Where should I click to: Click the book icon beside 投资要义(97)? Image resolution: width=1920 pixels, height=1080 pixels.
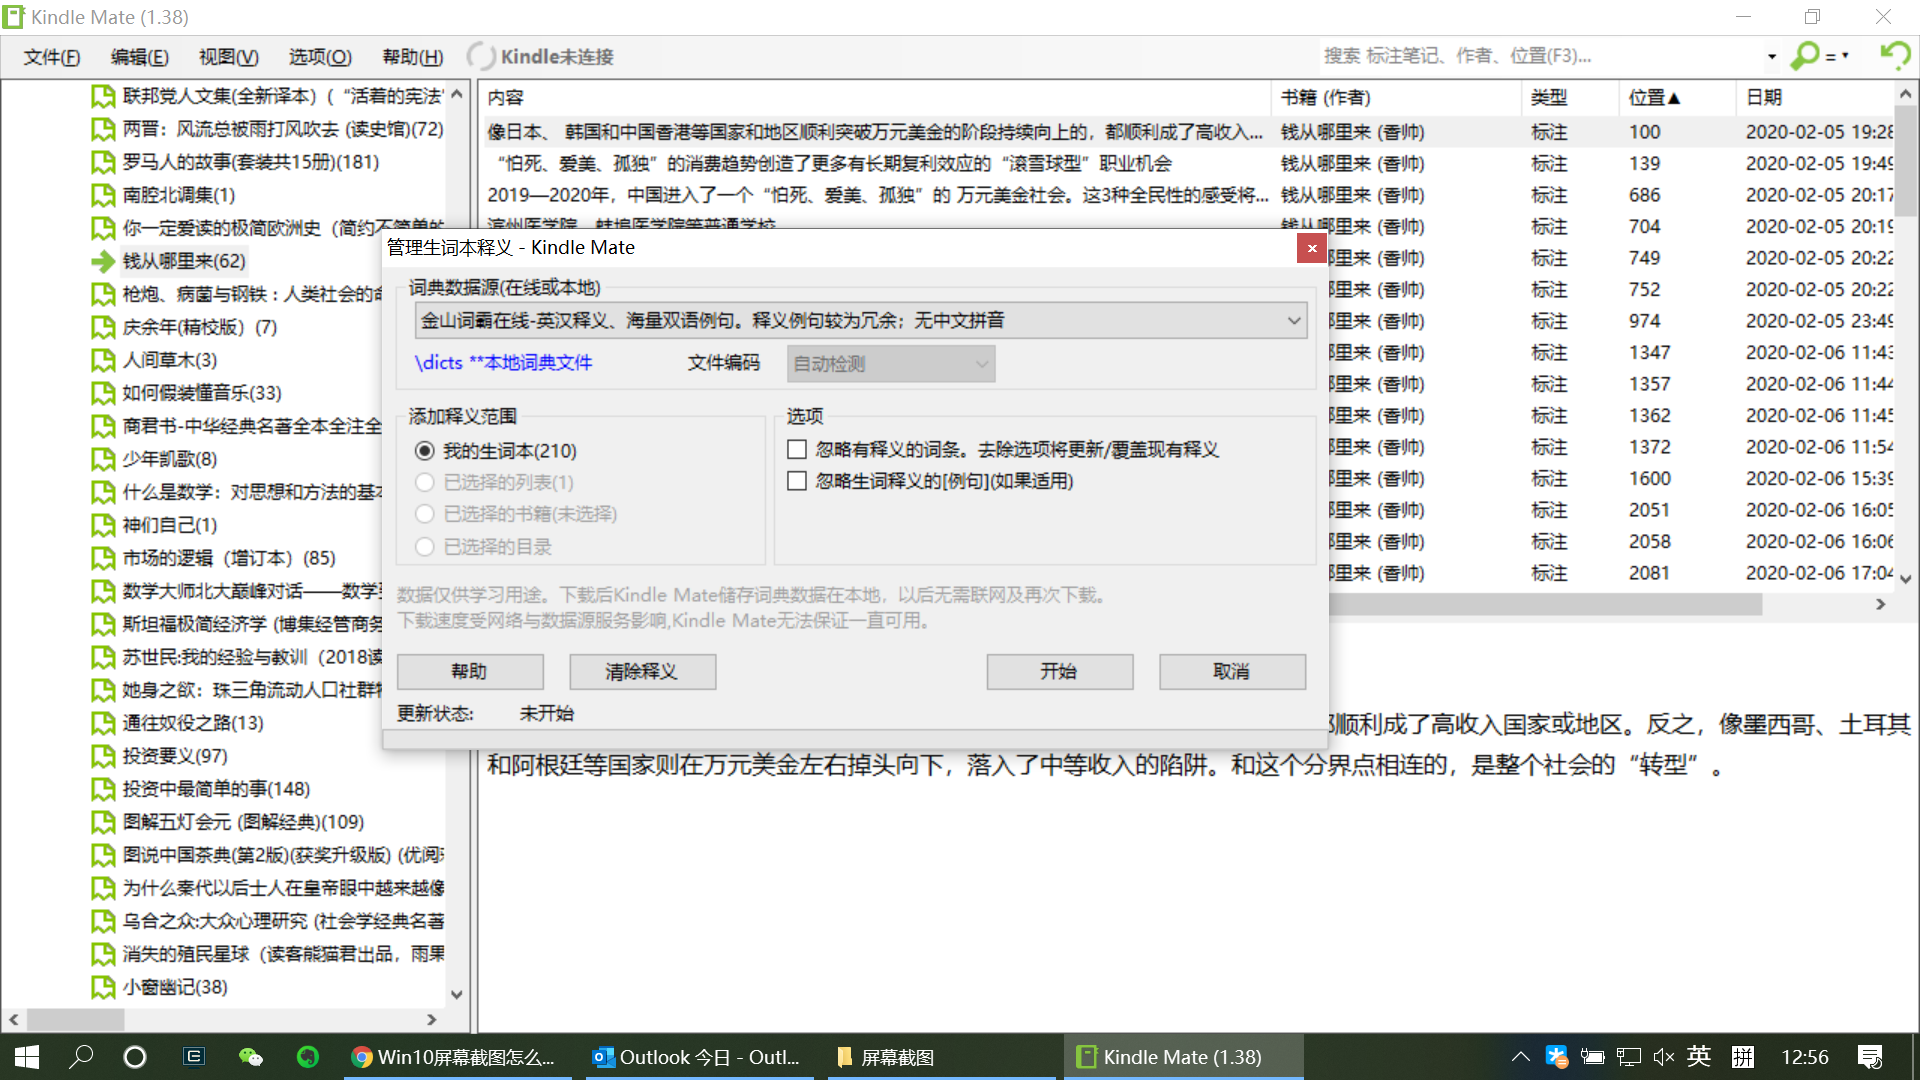pos(102,756)
